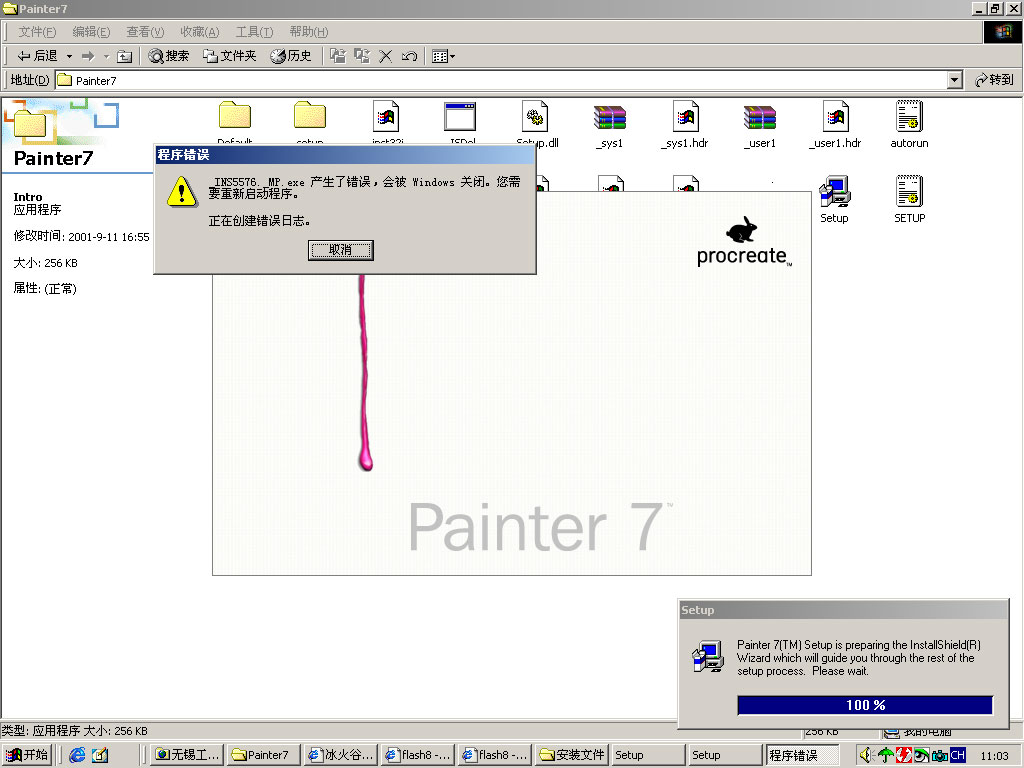
Task: Click the Move To toolbar icon
Action: coord(338,56)
